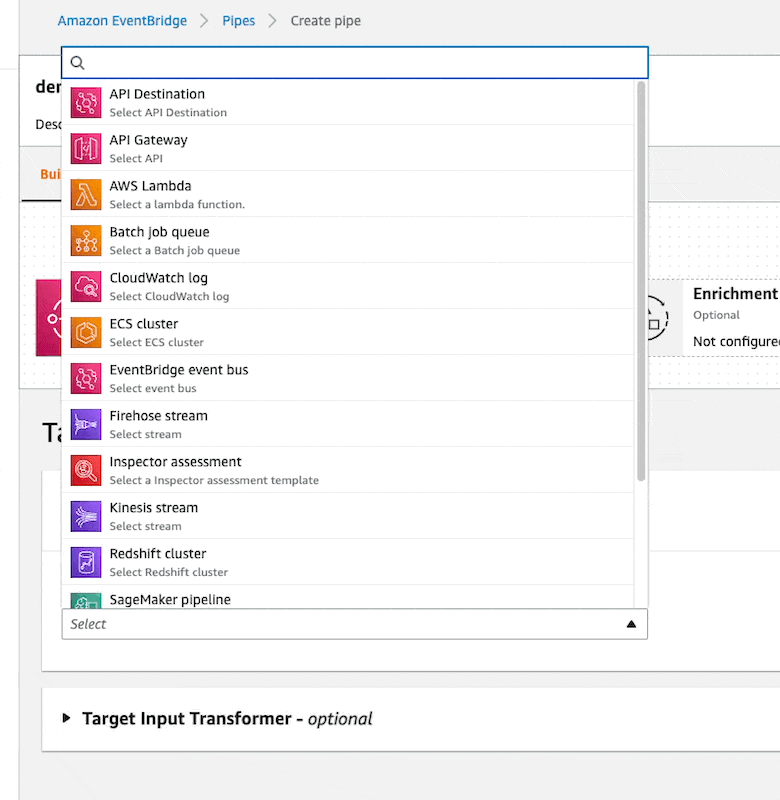Click the CloudWatch log icon
780x800 pixels.
[x=86, y=286]
